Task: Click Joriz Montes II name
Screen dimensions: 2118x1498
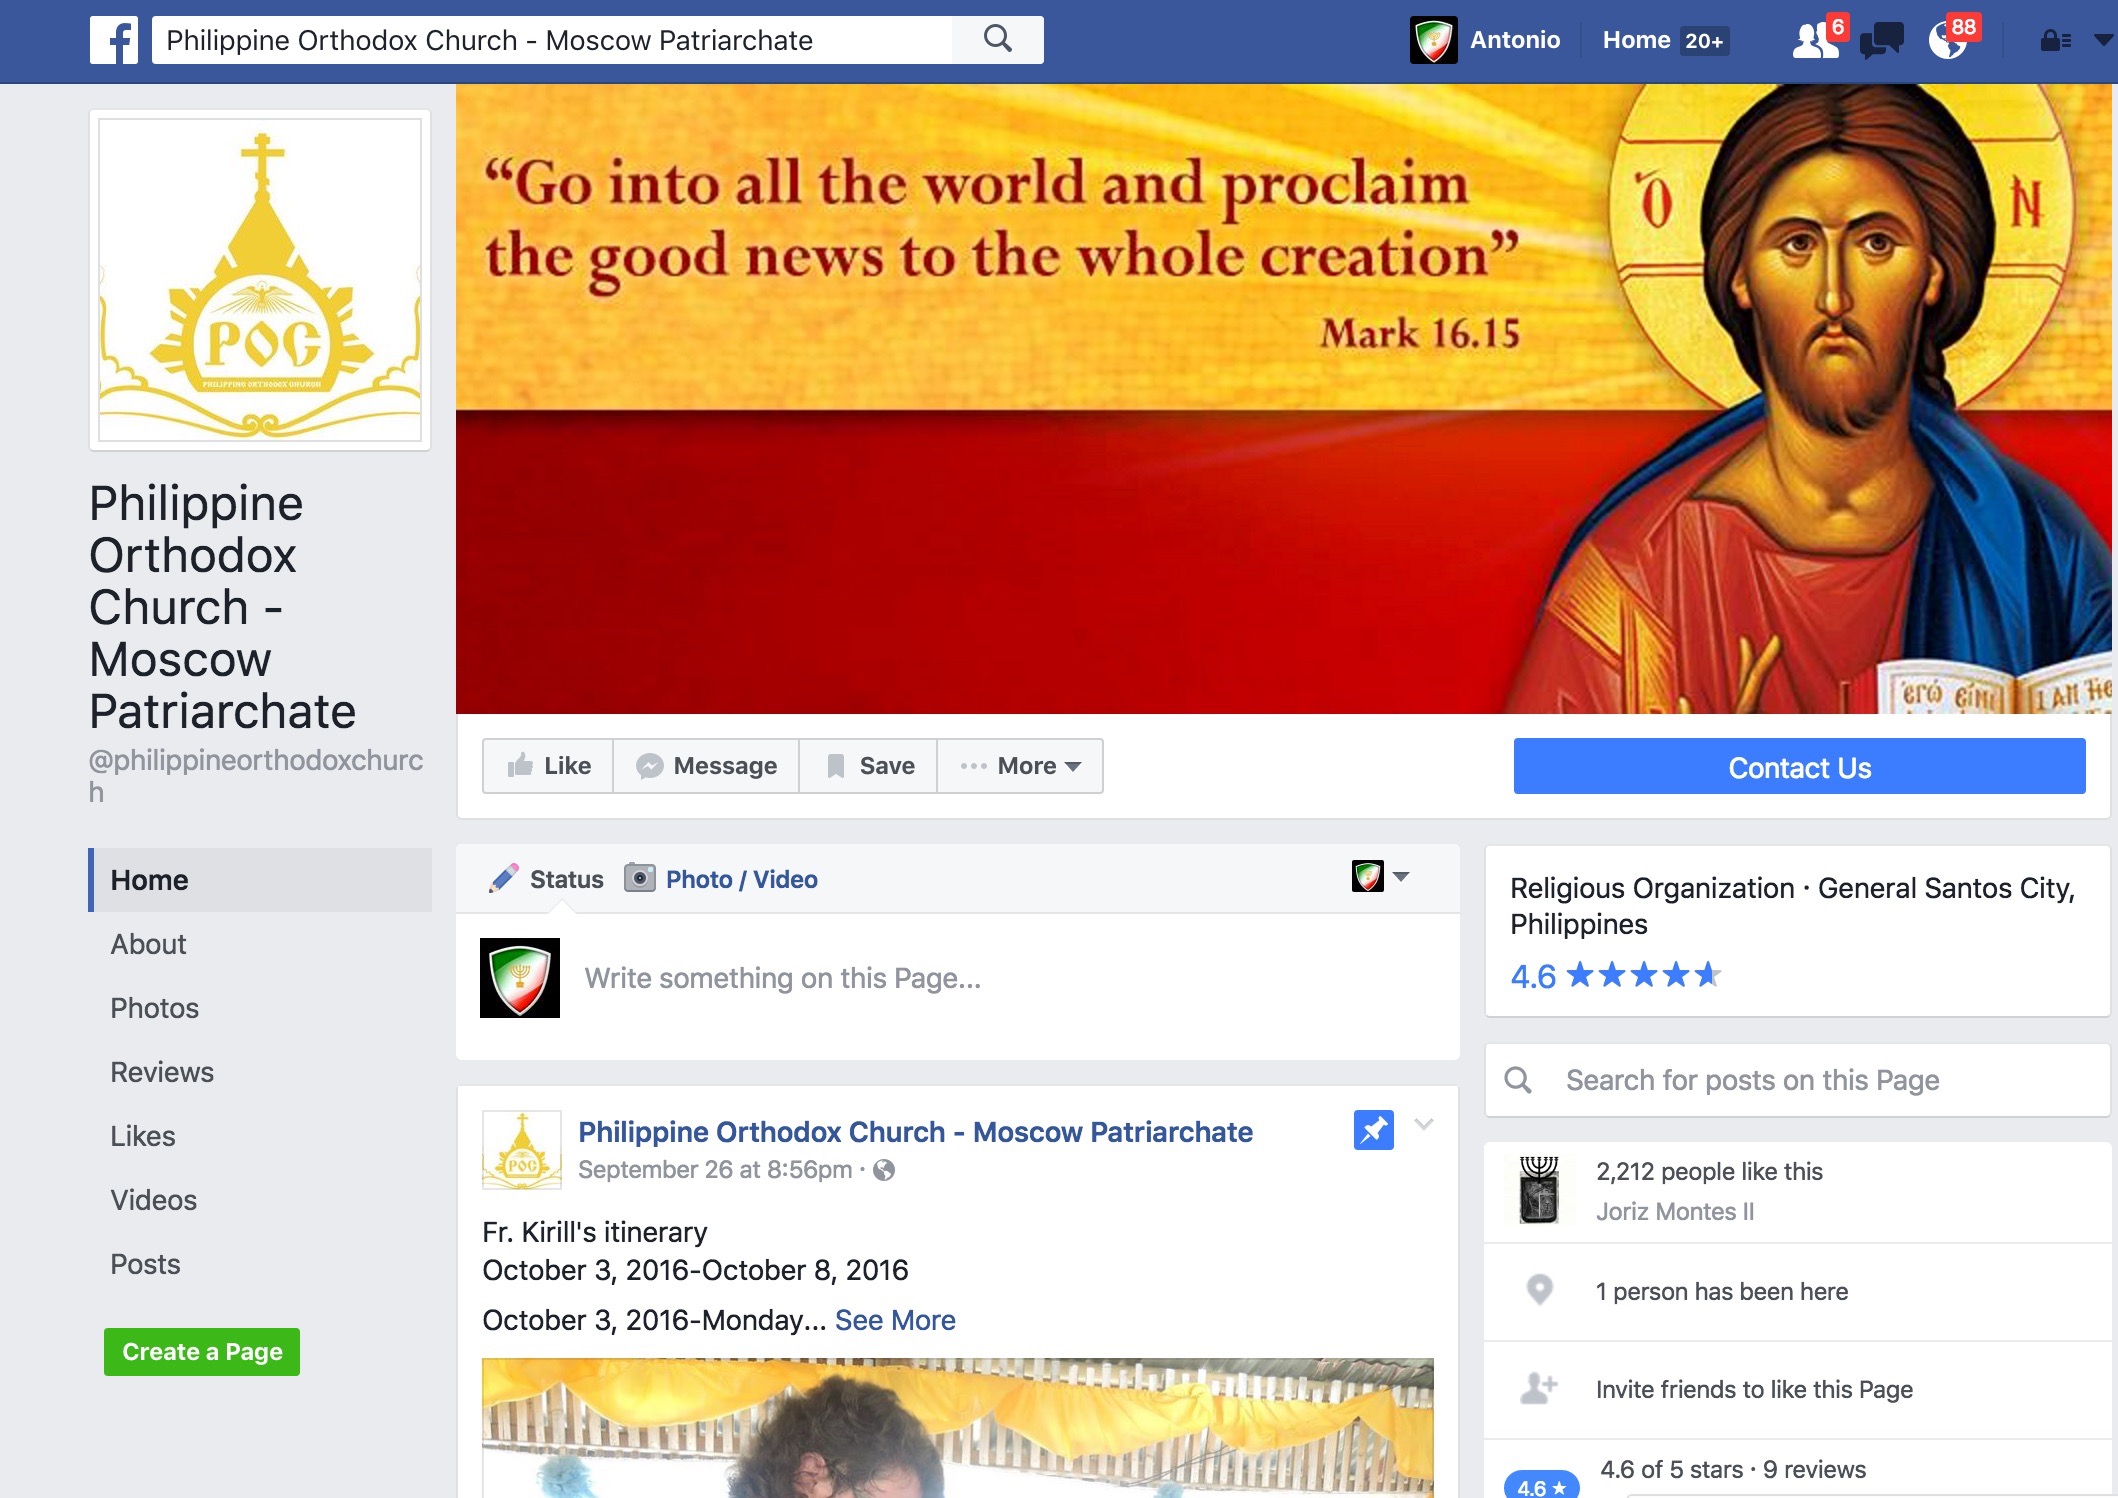Action: (x=1675, y=1211)
